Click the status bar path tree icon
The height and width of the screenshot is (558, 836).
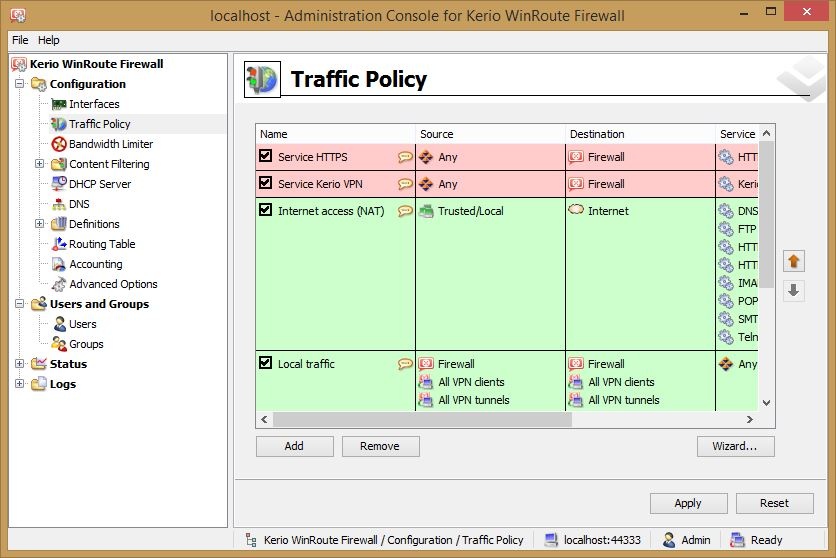click(x=251, y=540)
